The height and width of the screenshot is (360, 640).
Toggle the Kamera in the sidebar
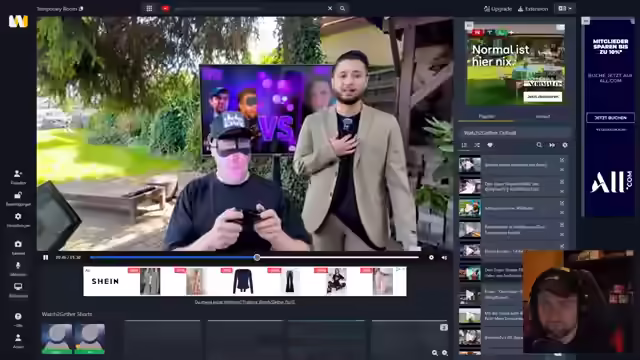pyautogui.click(x=18, y=244)
